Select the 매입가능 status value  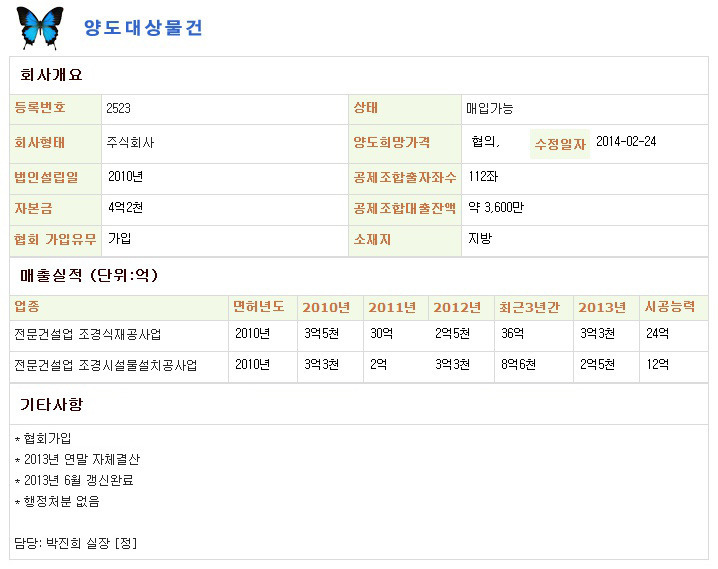[x=490, y=108]
